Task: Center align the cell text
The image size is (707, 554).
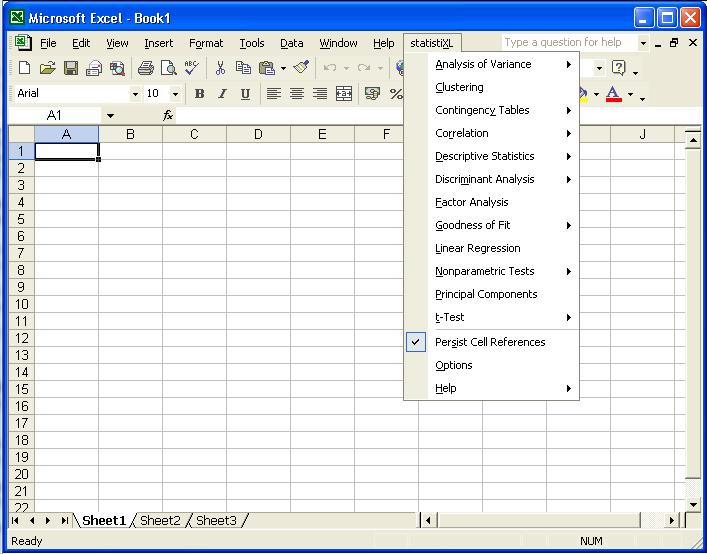Action: coord(297,94)
